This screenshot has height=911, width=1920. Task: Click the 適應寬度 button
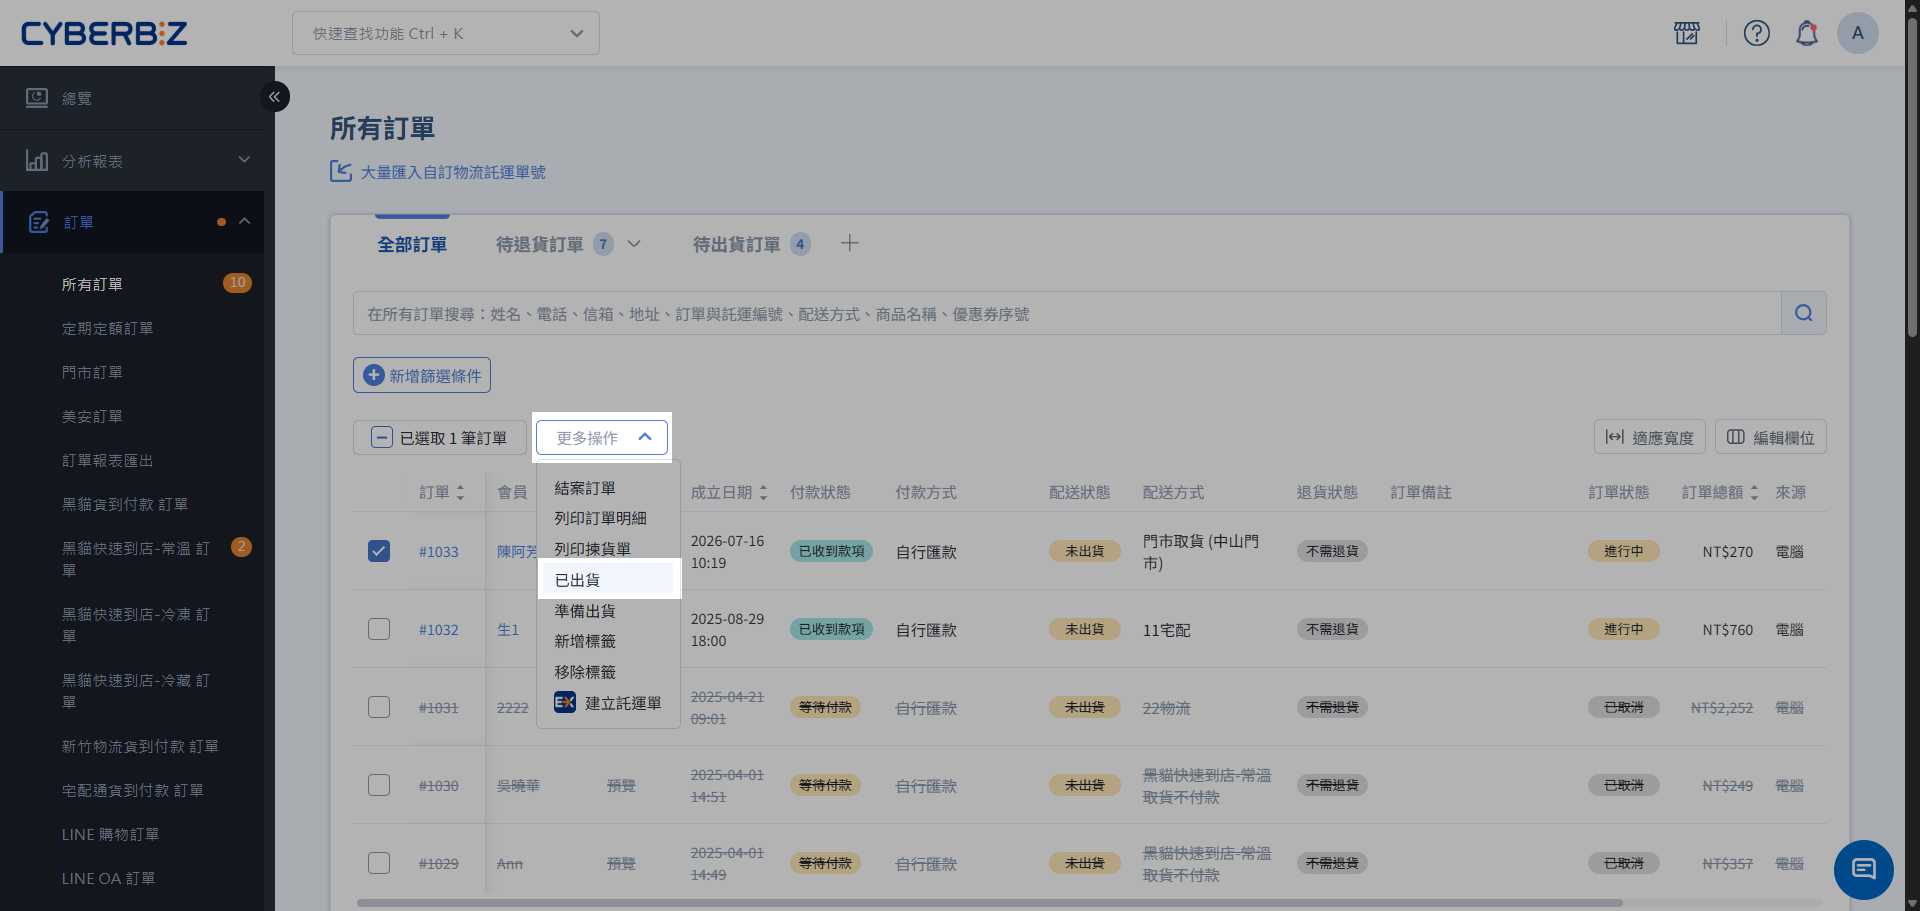(1650, 437)
